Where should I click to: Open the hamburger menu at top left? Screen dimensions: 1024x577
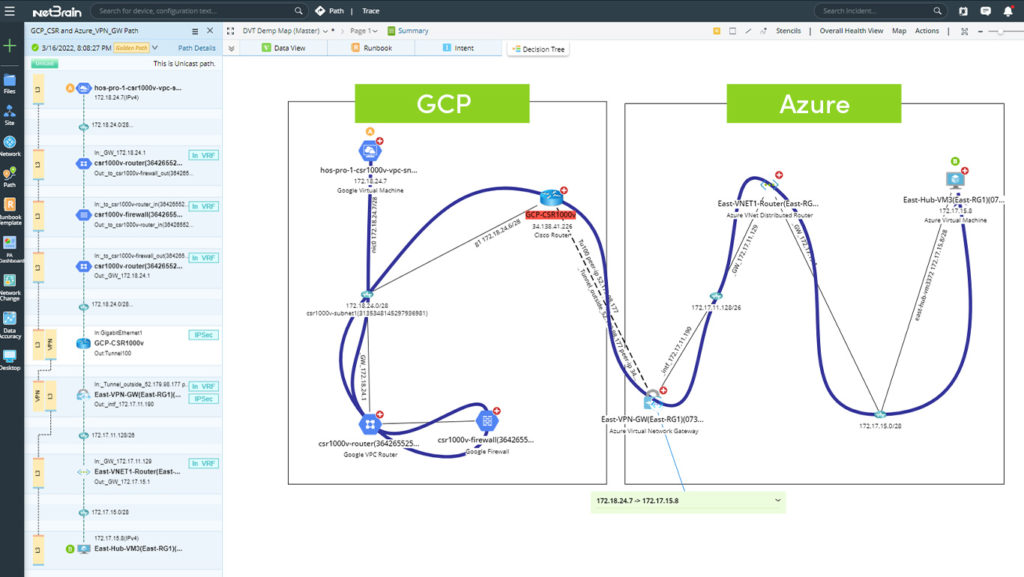pos(11,11)
